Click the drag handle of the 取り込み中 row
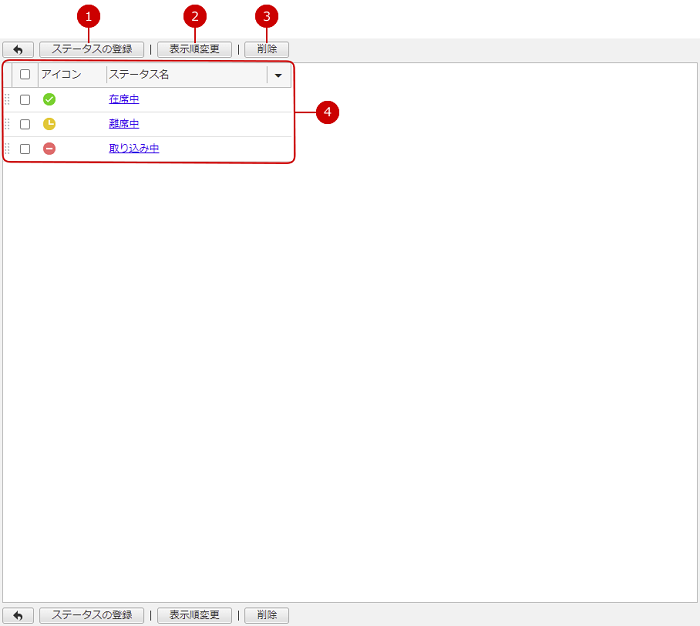Viewport: 700px width, 626px height. tap(7, 148)
